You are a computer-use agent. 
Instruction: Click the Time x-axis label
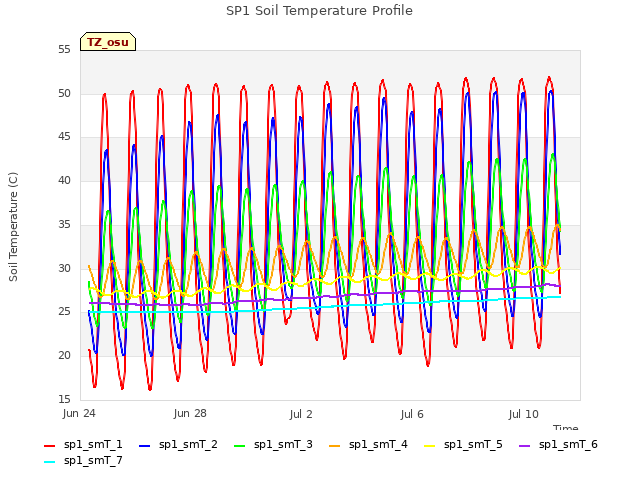566,427
